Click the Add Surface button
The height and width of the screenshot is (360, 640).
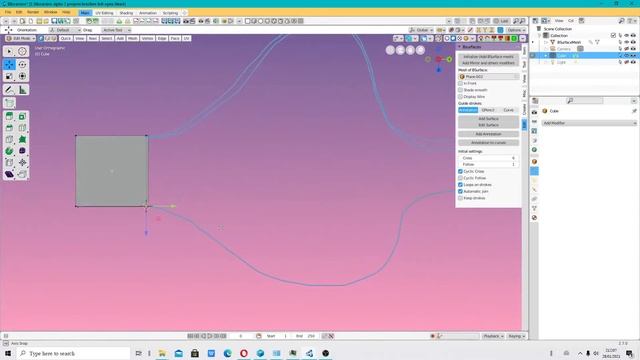pyautogui.click(x=488, y=119)
